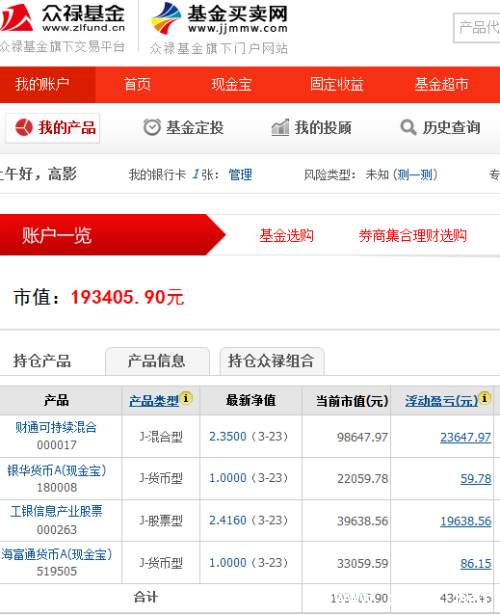The image size is (500, 615).
Task: Switch to 持仓众禄组合 tab
Action: (272, 361)
